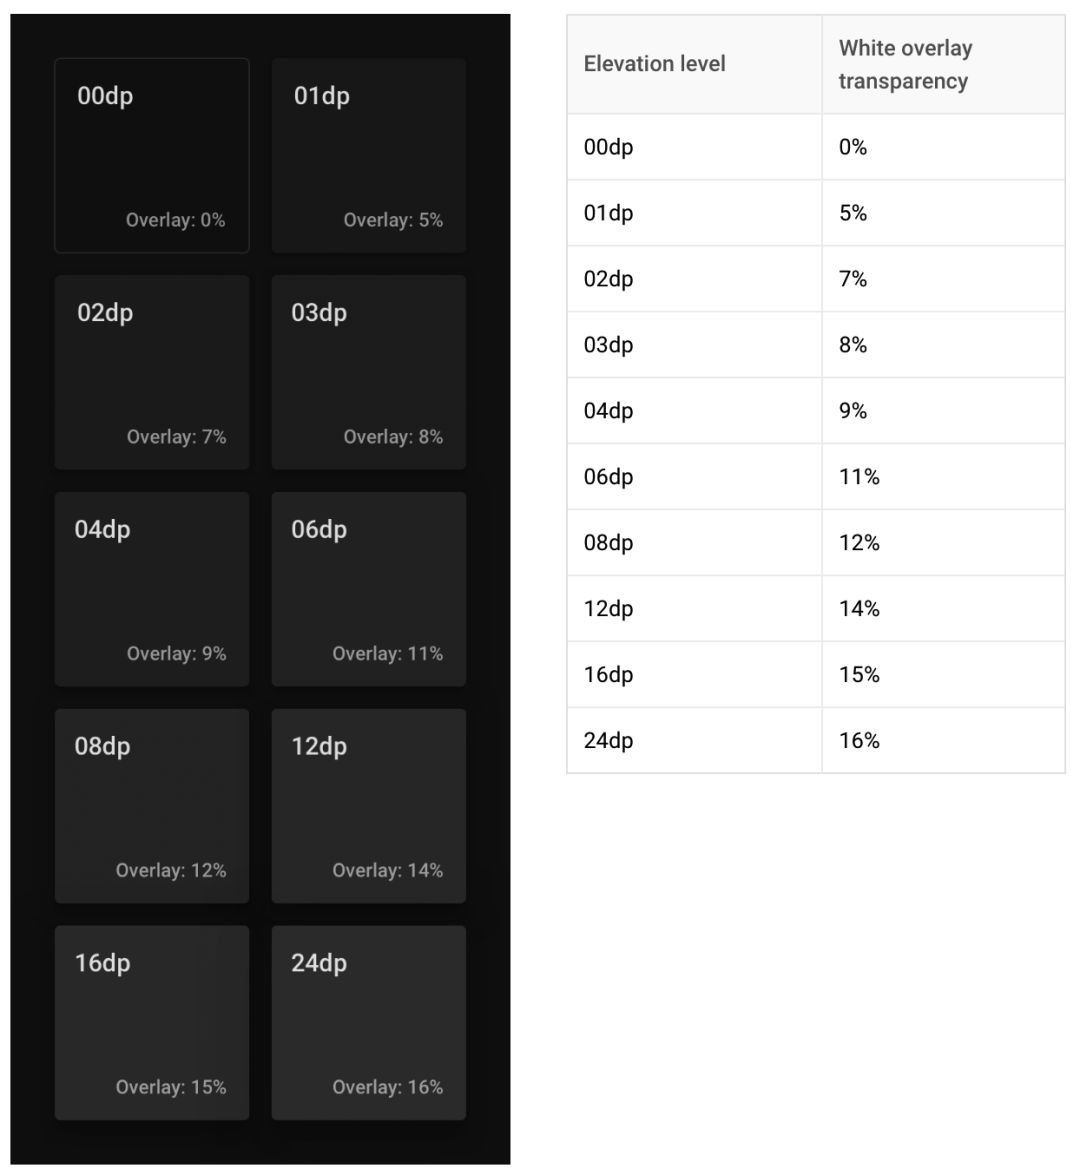The height and width of the screenshot is (1175, 1080).
Task: Click the 04dp elevation card
Action: click(151, 589)
